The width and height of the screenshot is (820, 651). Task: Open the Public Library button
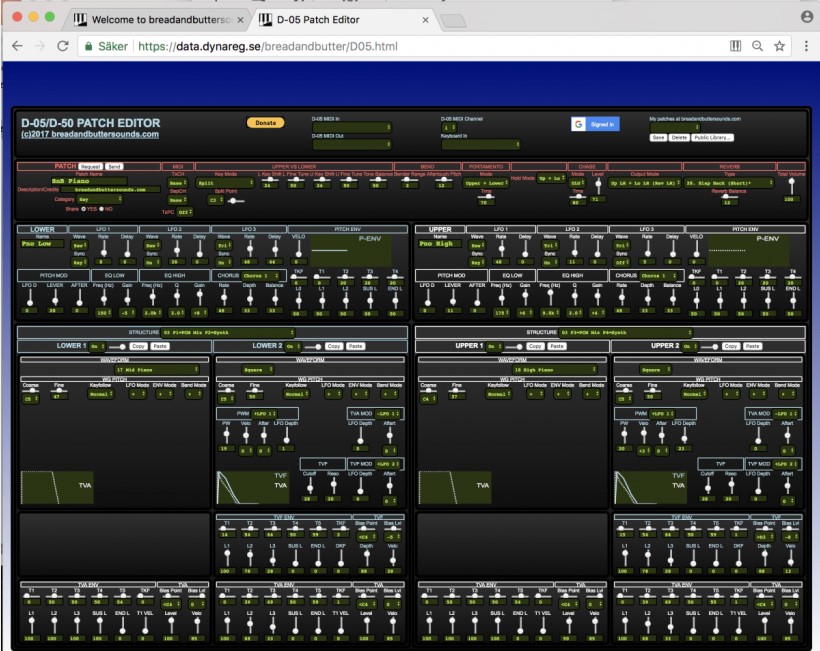coord(711,137)
